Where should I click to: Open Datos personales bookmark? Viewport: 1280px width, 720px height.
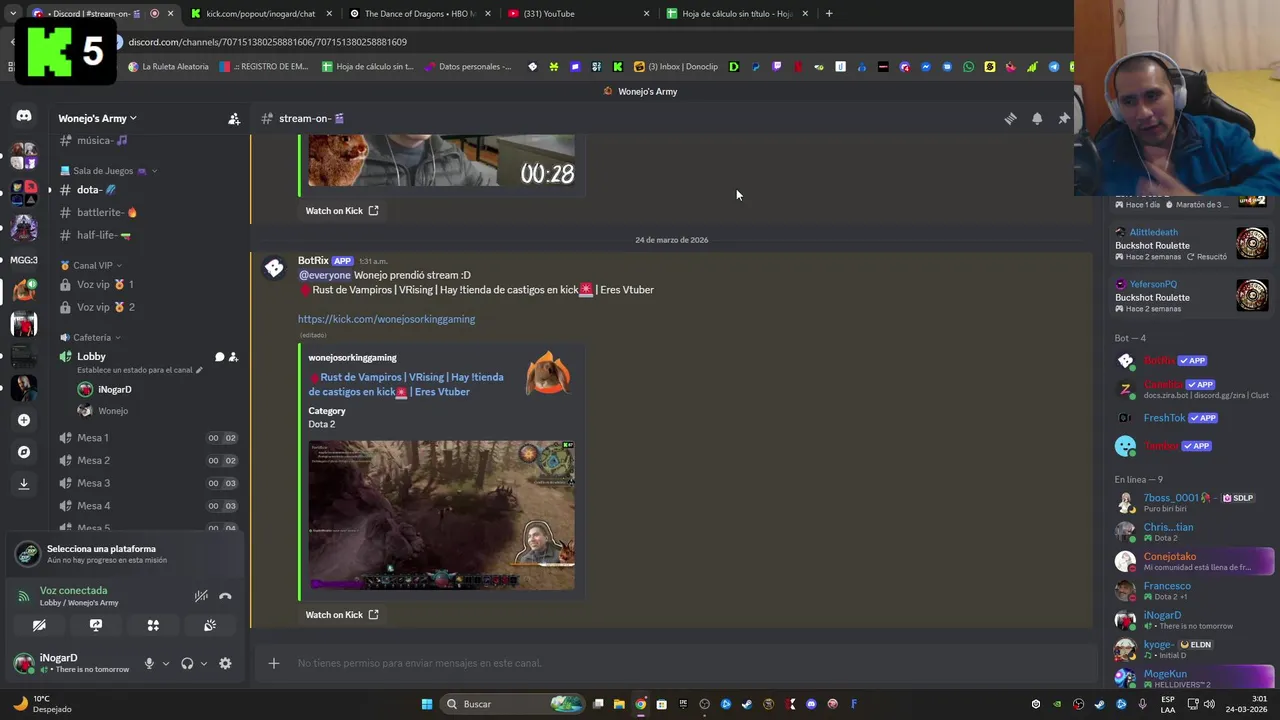coord(468,67)
